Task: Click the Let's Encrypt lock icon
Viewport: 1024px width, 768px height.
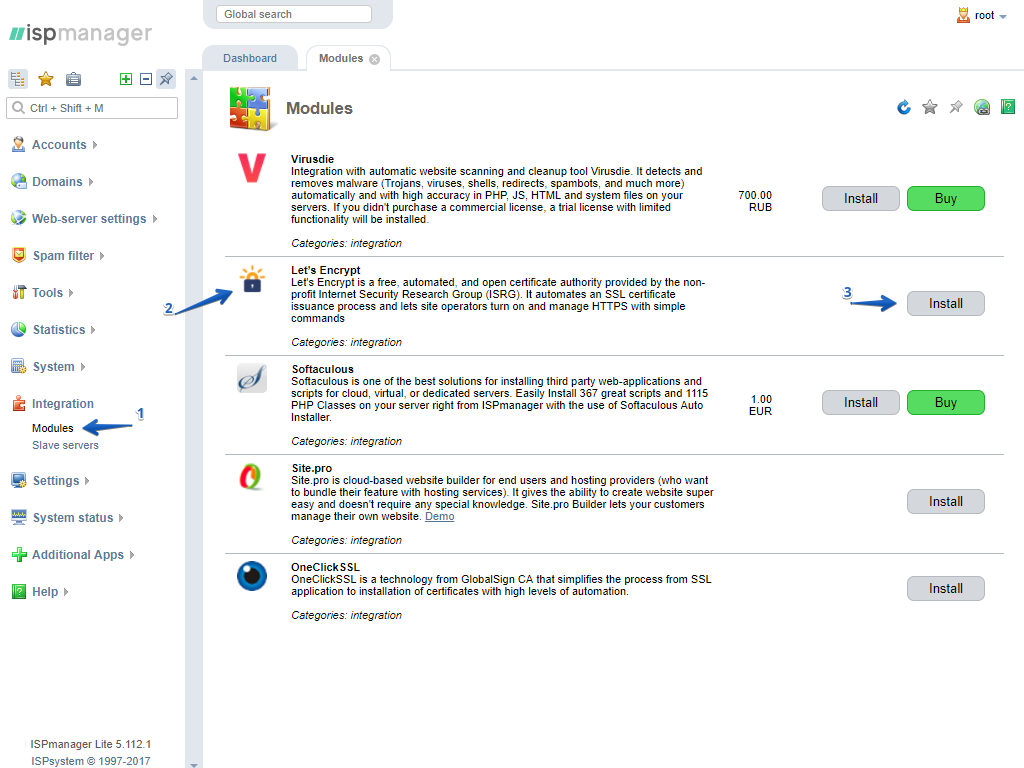Action: coord(252,280)
